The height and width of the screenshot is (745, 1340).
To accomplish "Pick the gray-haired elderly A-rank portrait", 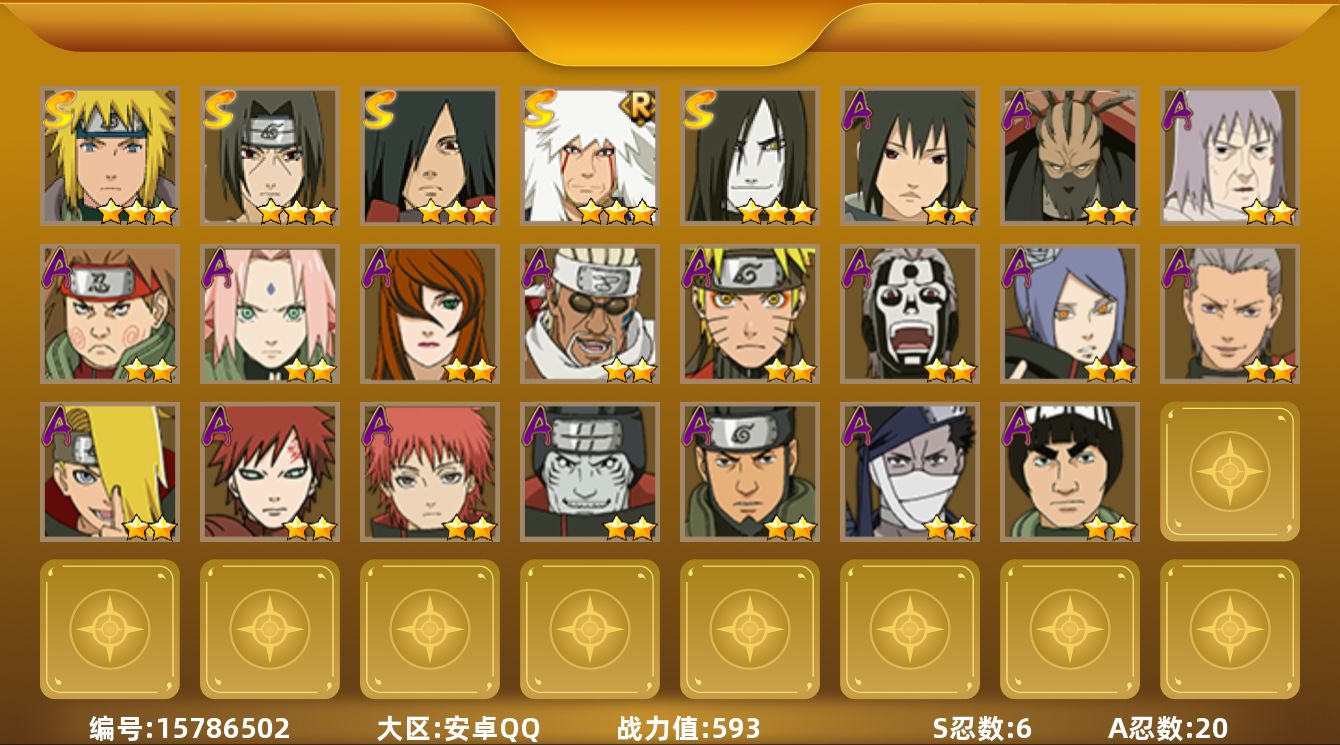I will pos(1229,156).
